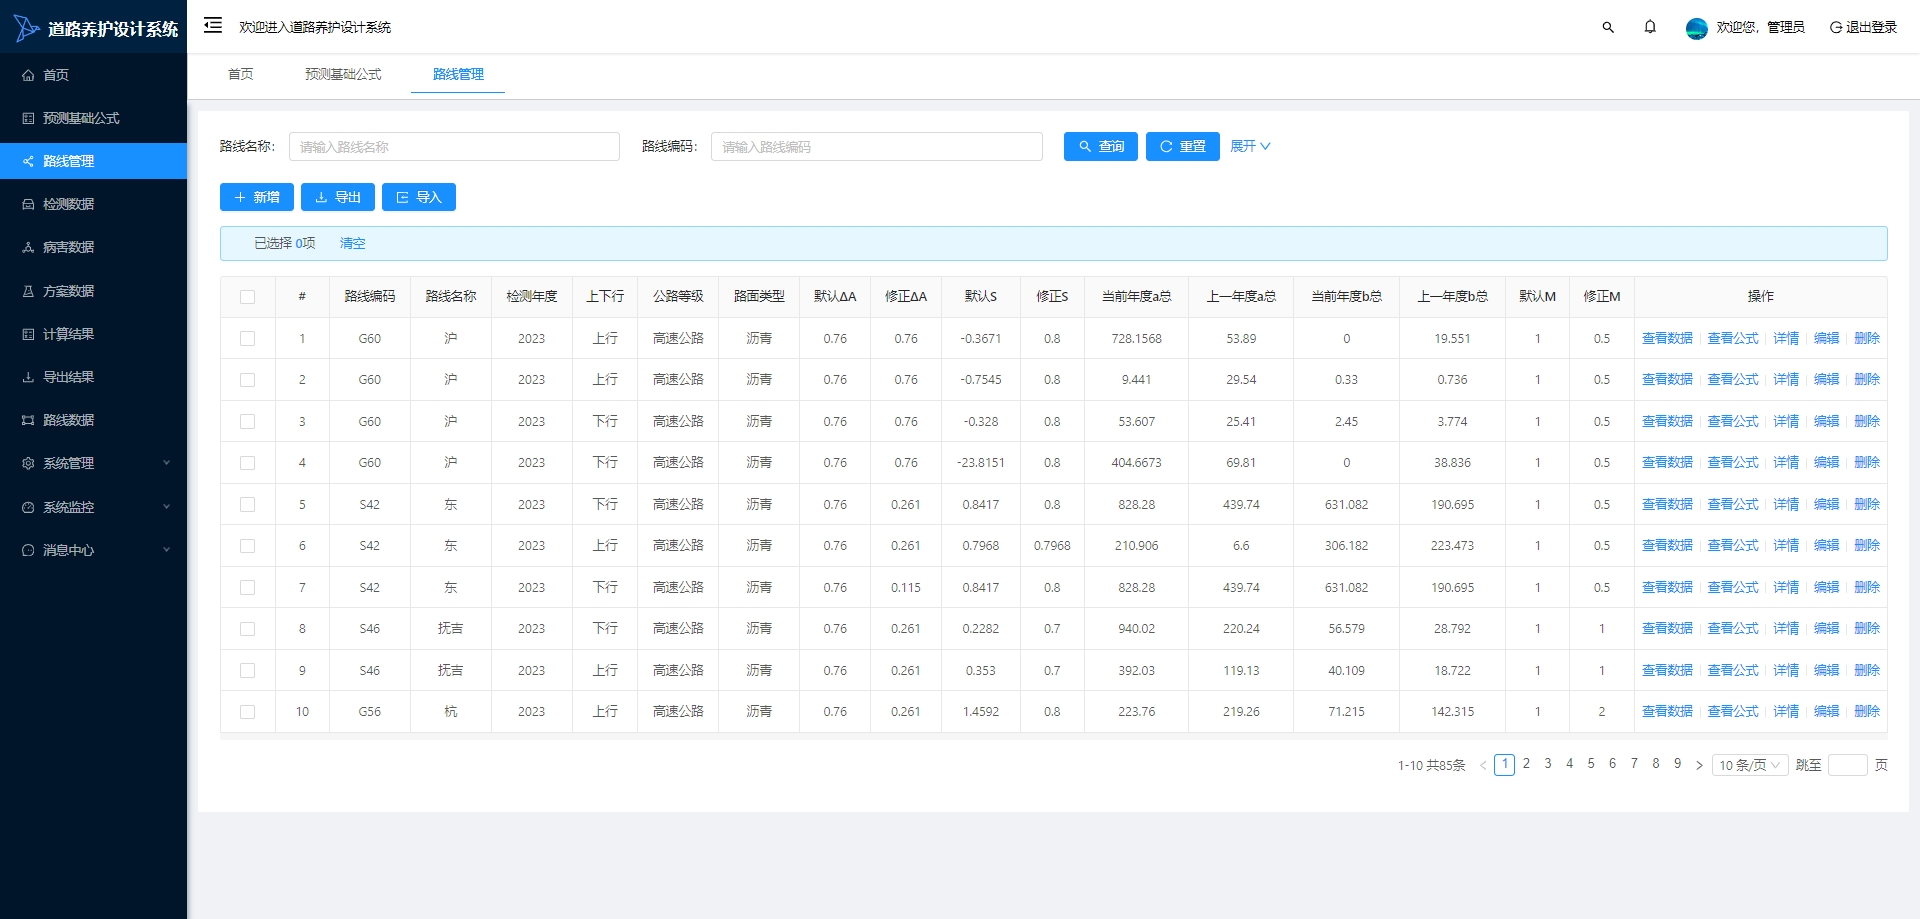This screenshot has width=1920, height=919.
Task: Go to page 2 in pagination
Action: 1526,764
